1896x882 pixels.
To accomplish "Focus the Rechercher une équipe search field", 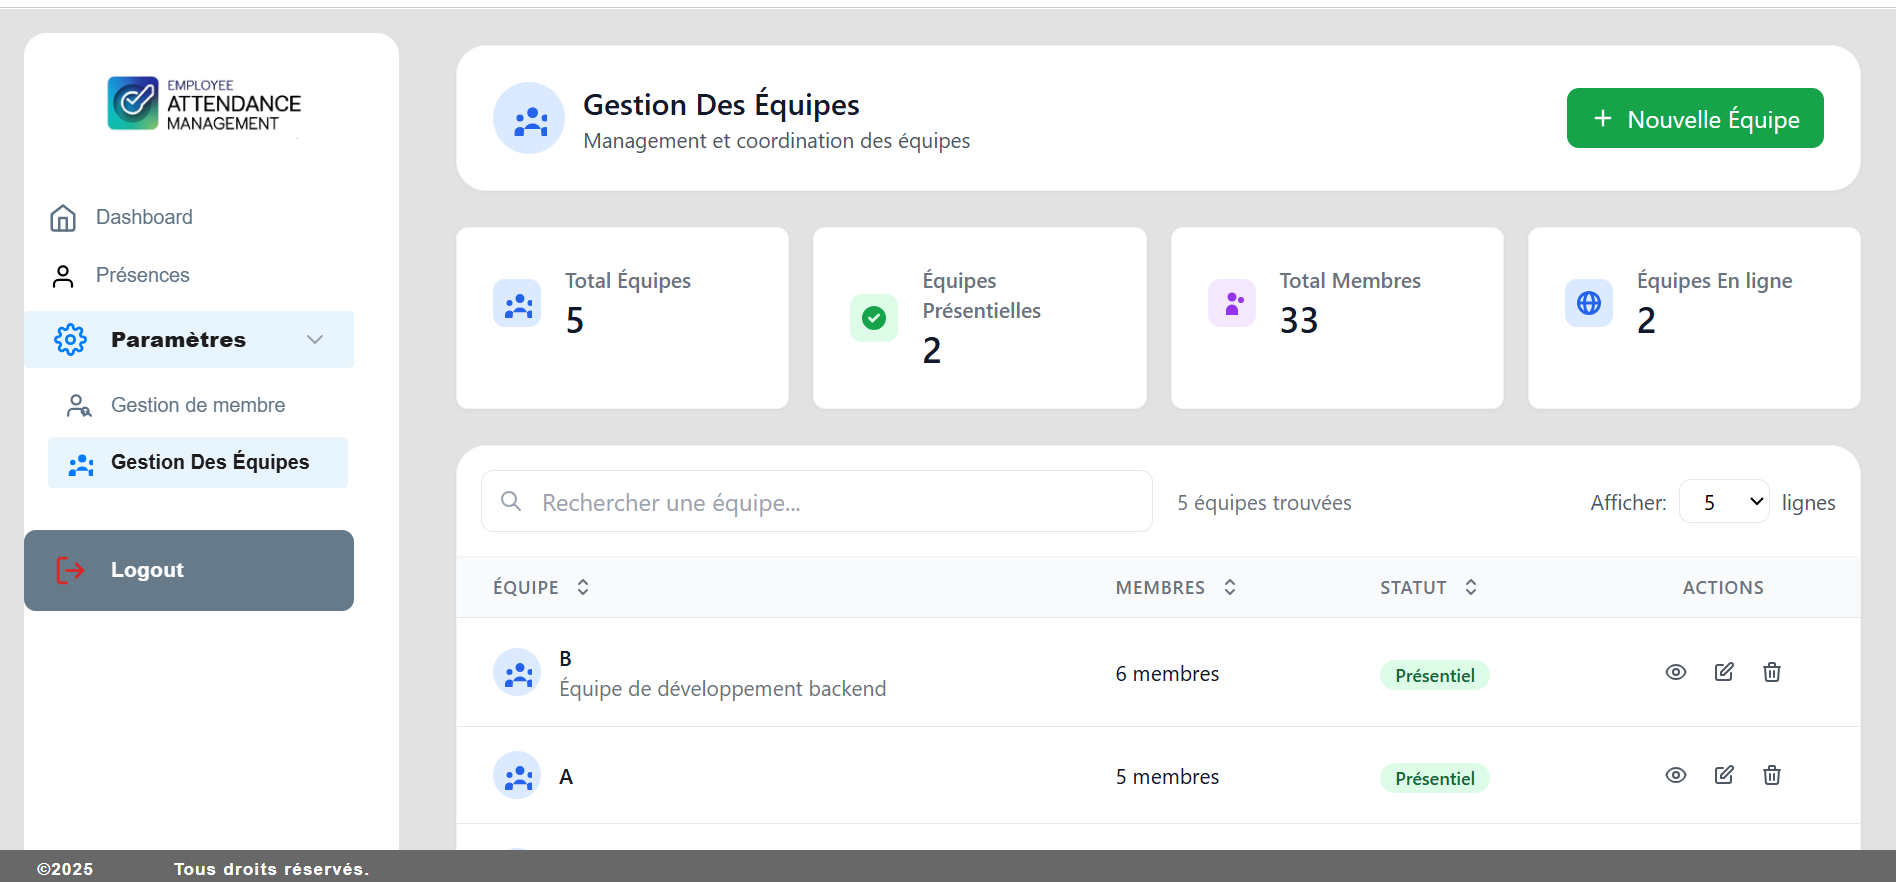I will tap(830, 502).
